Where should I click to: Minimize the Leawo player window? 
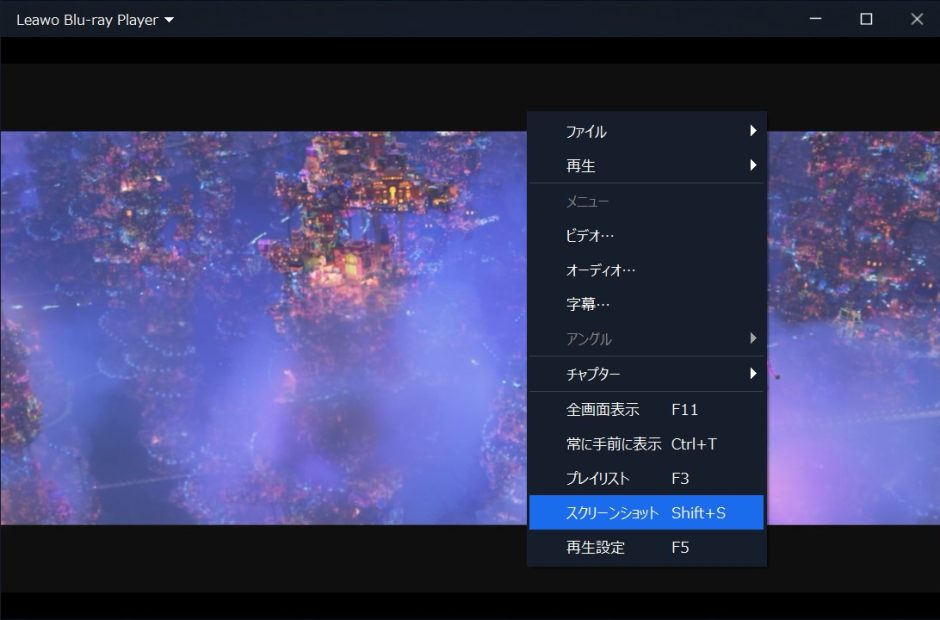pyautogui.click(x=815, y=18)
